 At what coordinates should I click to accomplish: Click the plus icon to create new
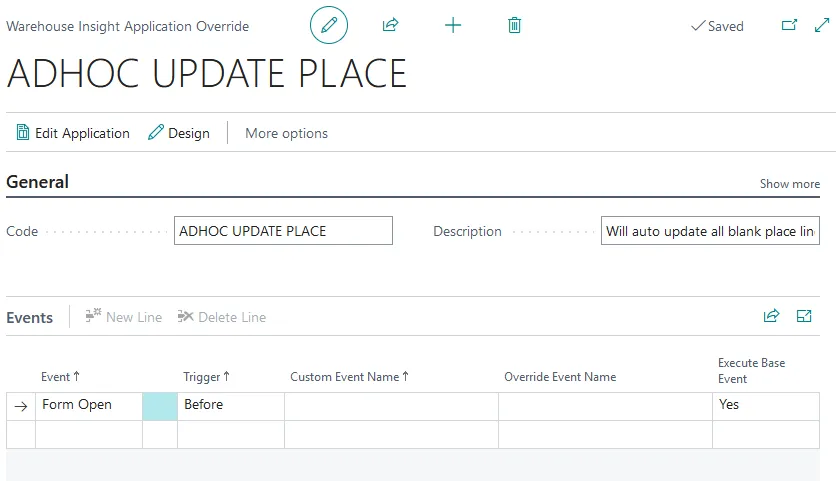tap(453, 25)
